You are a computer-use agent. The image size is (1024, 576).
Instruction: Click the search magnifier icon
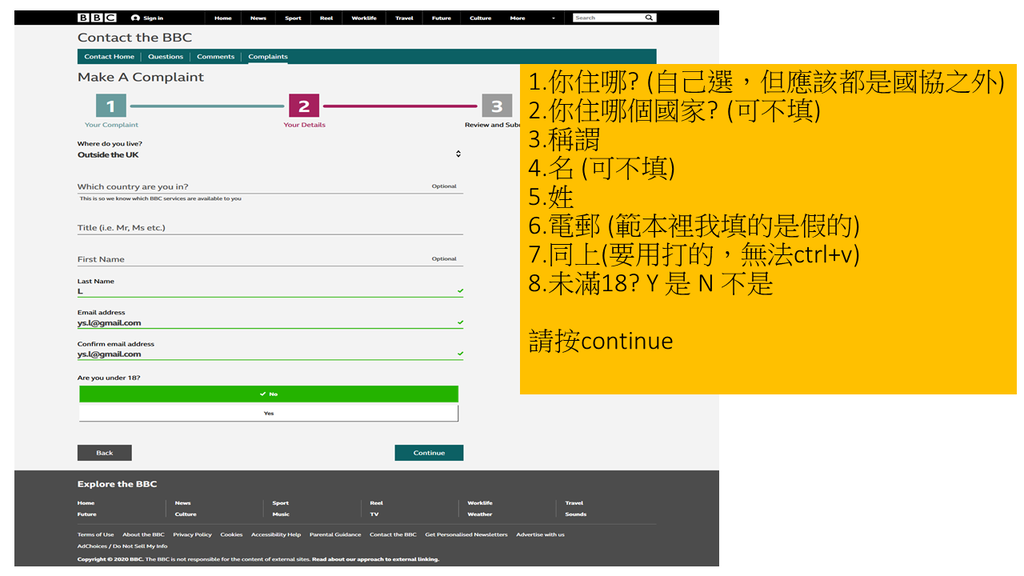[x=649, y=18]
